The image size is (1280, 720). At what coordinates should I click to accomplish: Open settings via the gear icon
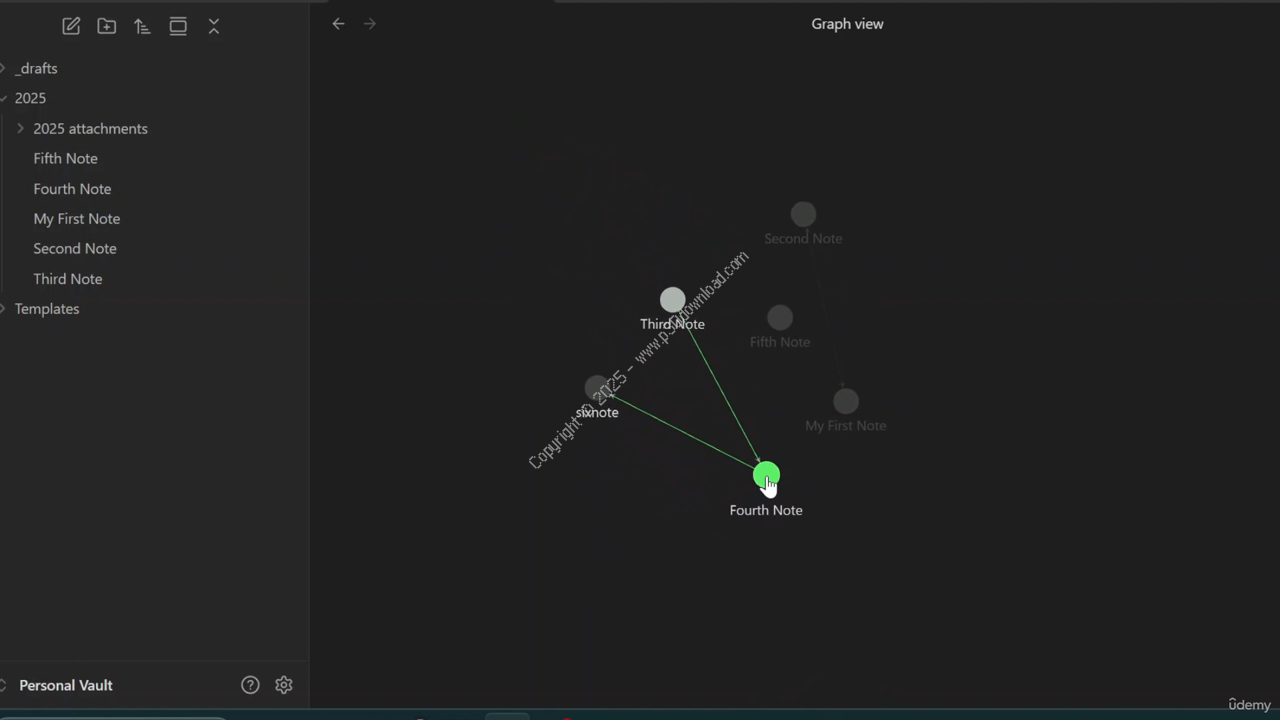[x=284, y=685]
